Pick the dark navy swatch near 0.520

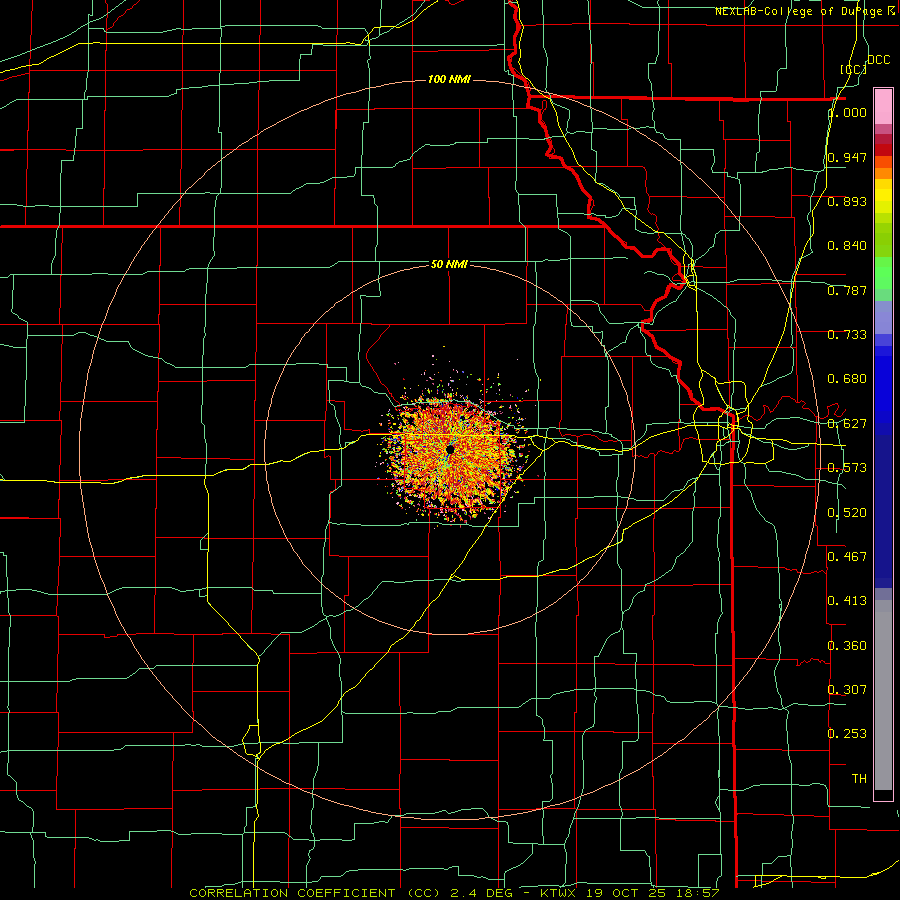pos(883,511)
